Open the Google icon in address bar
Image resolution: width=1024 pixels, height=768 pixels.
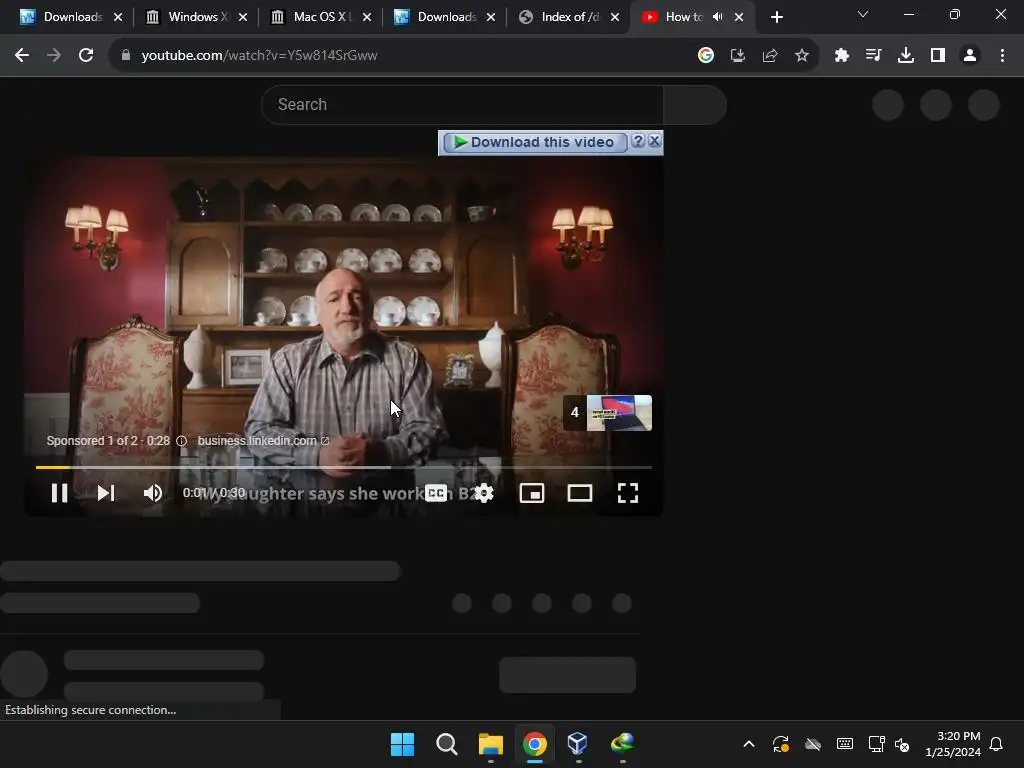[705, 56]
